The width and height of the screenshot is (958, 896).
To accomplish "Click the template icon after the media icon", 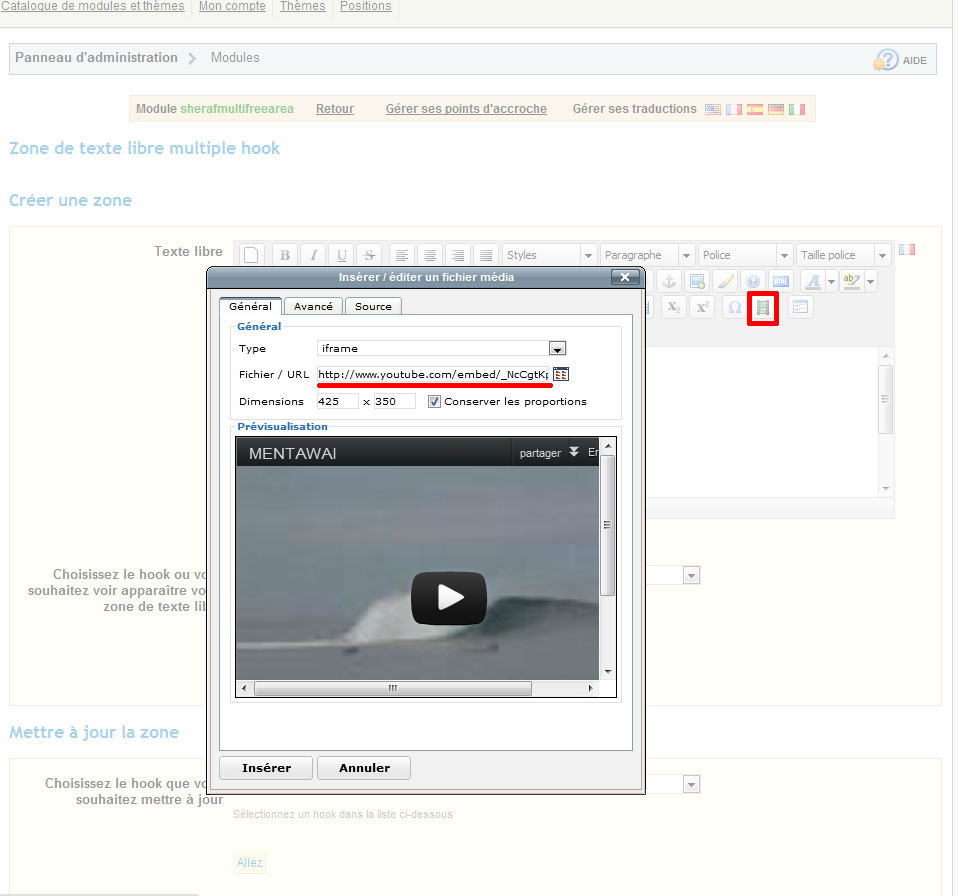I will point(800,307).
